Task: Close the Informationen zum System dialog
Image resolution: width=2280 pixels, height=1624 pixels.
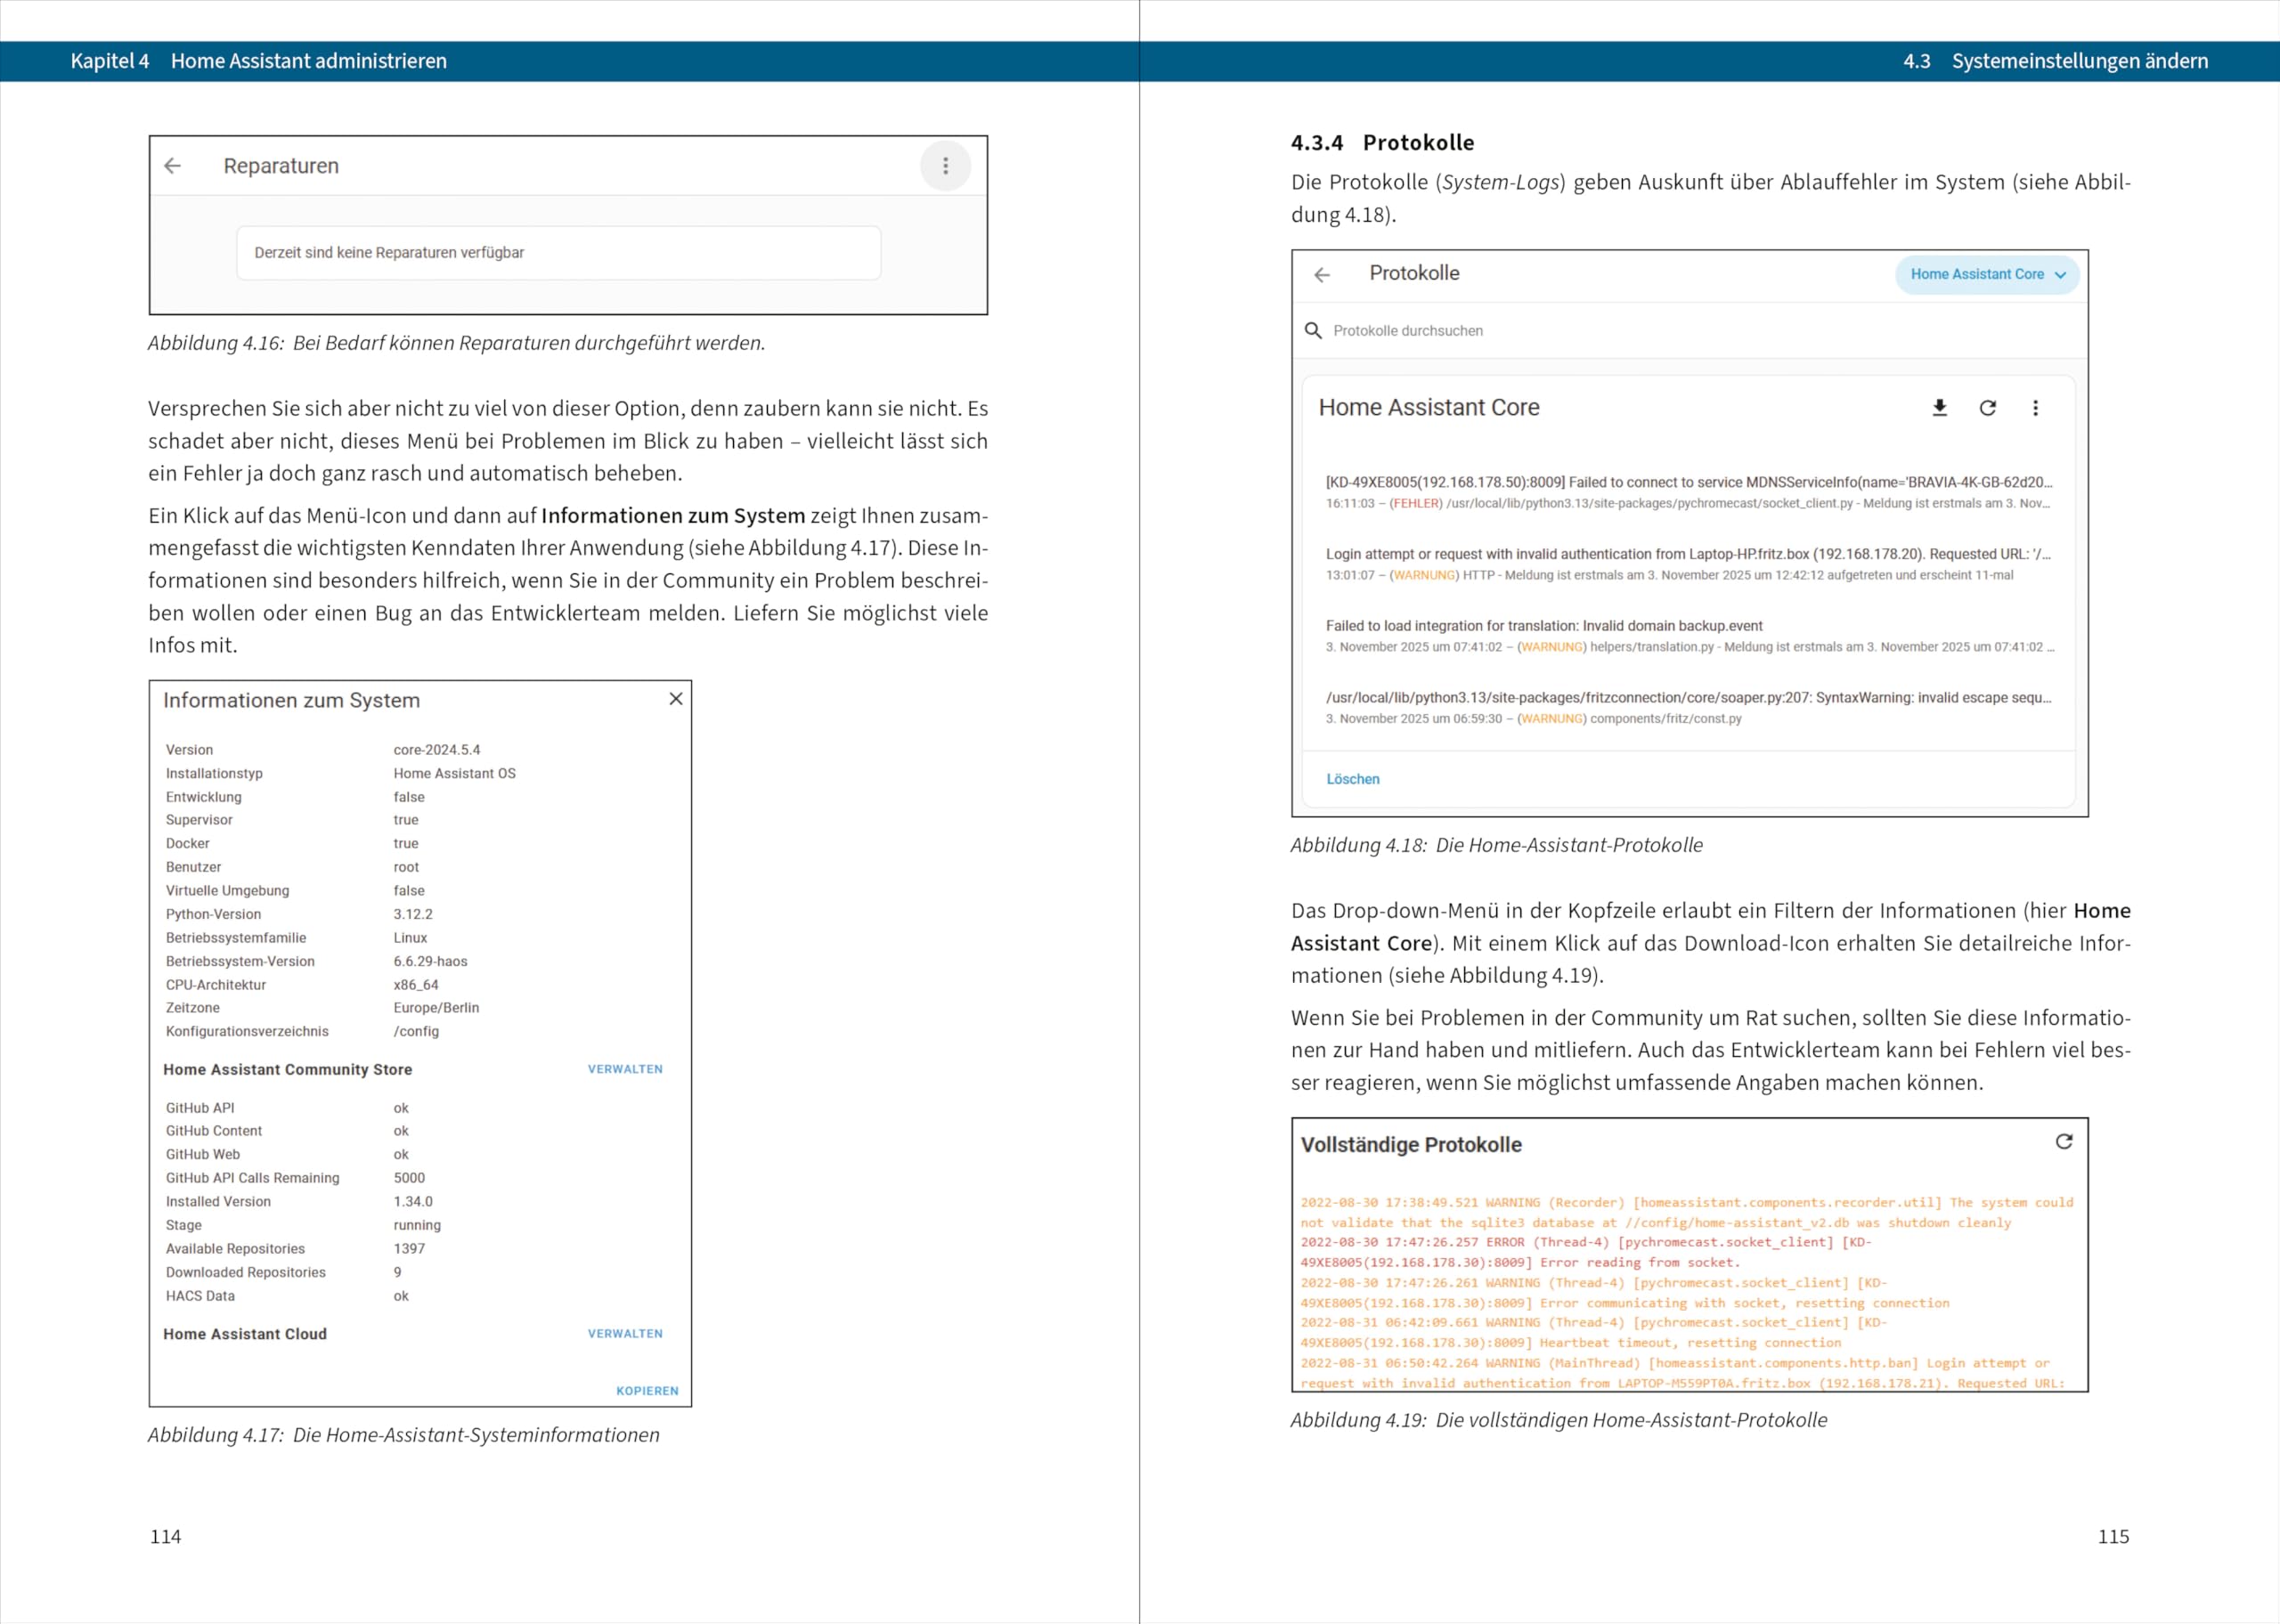Action: pos(676,699)
